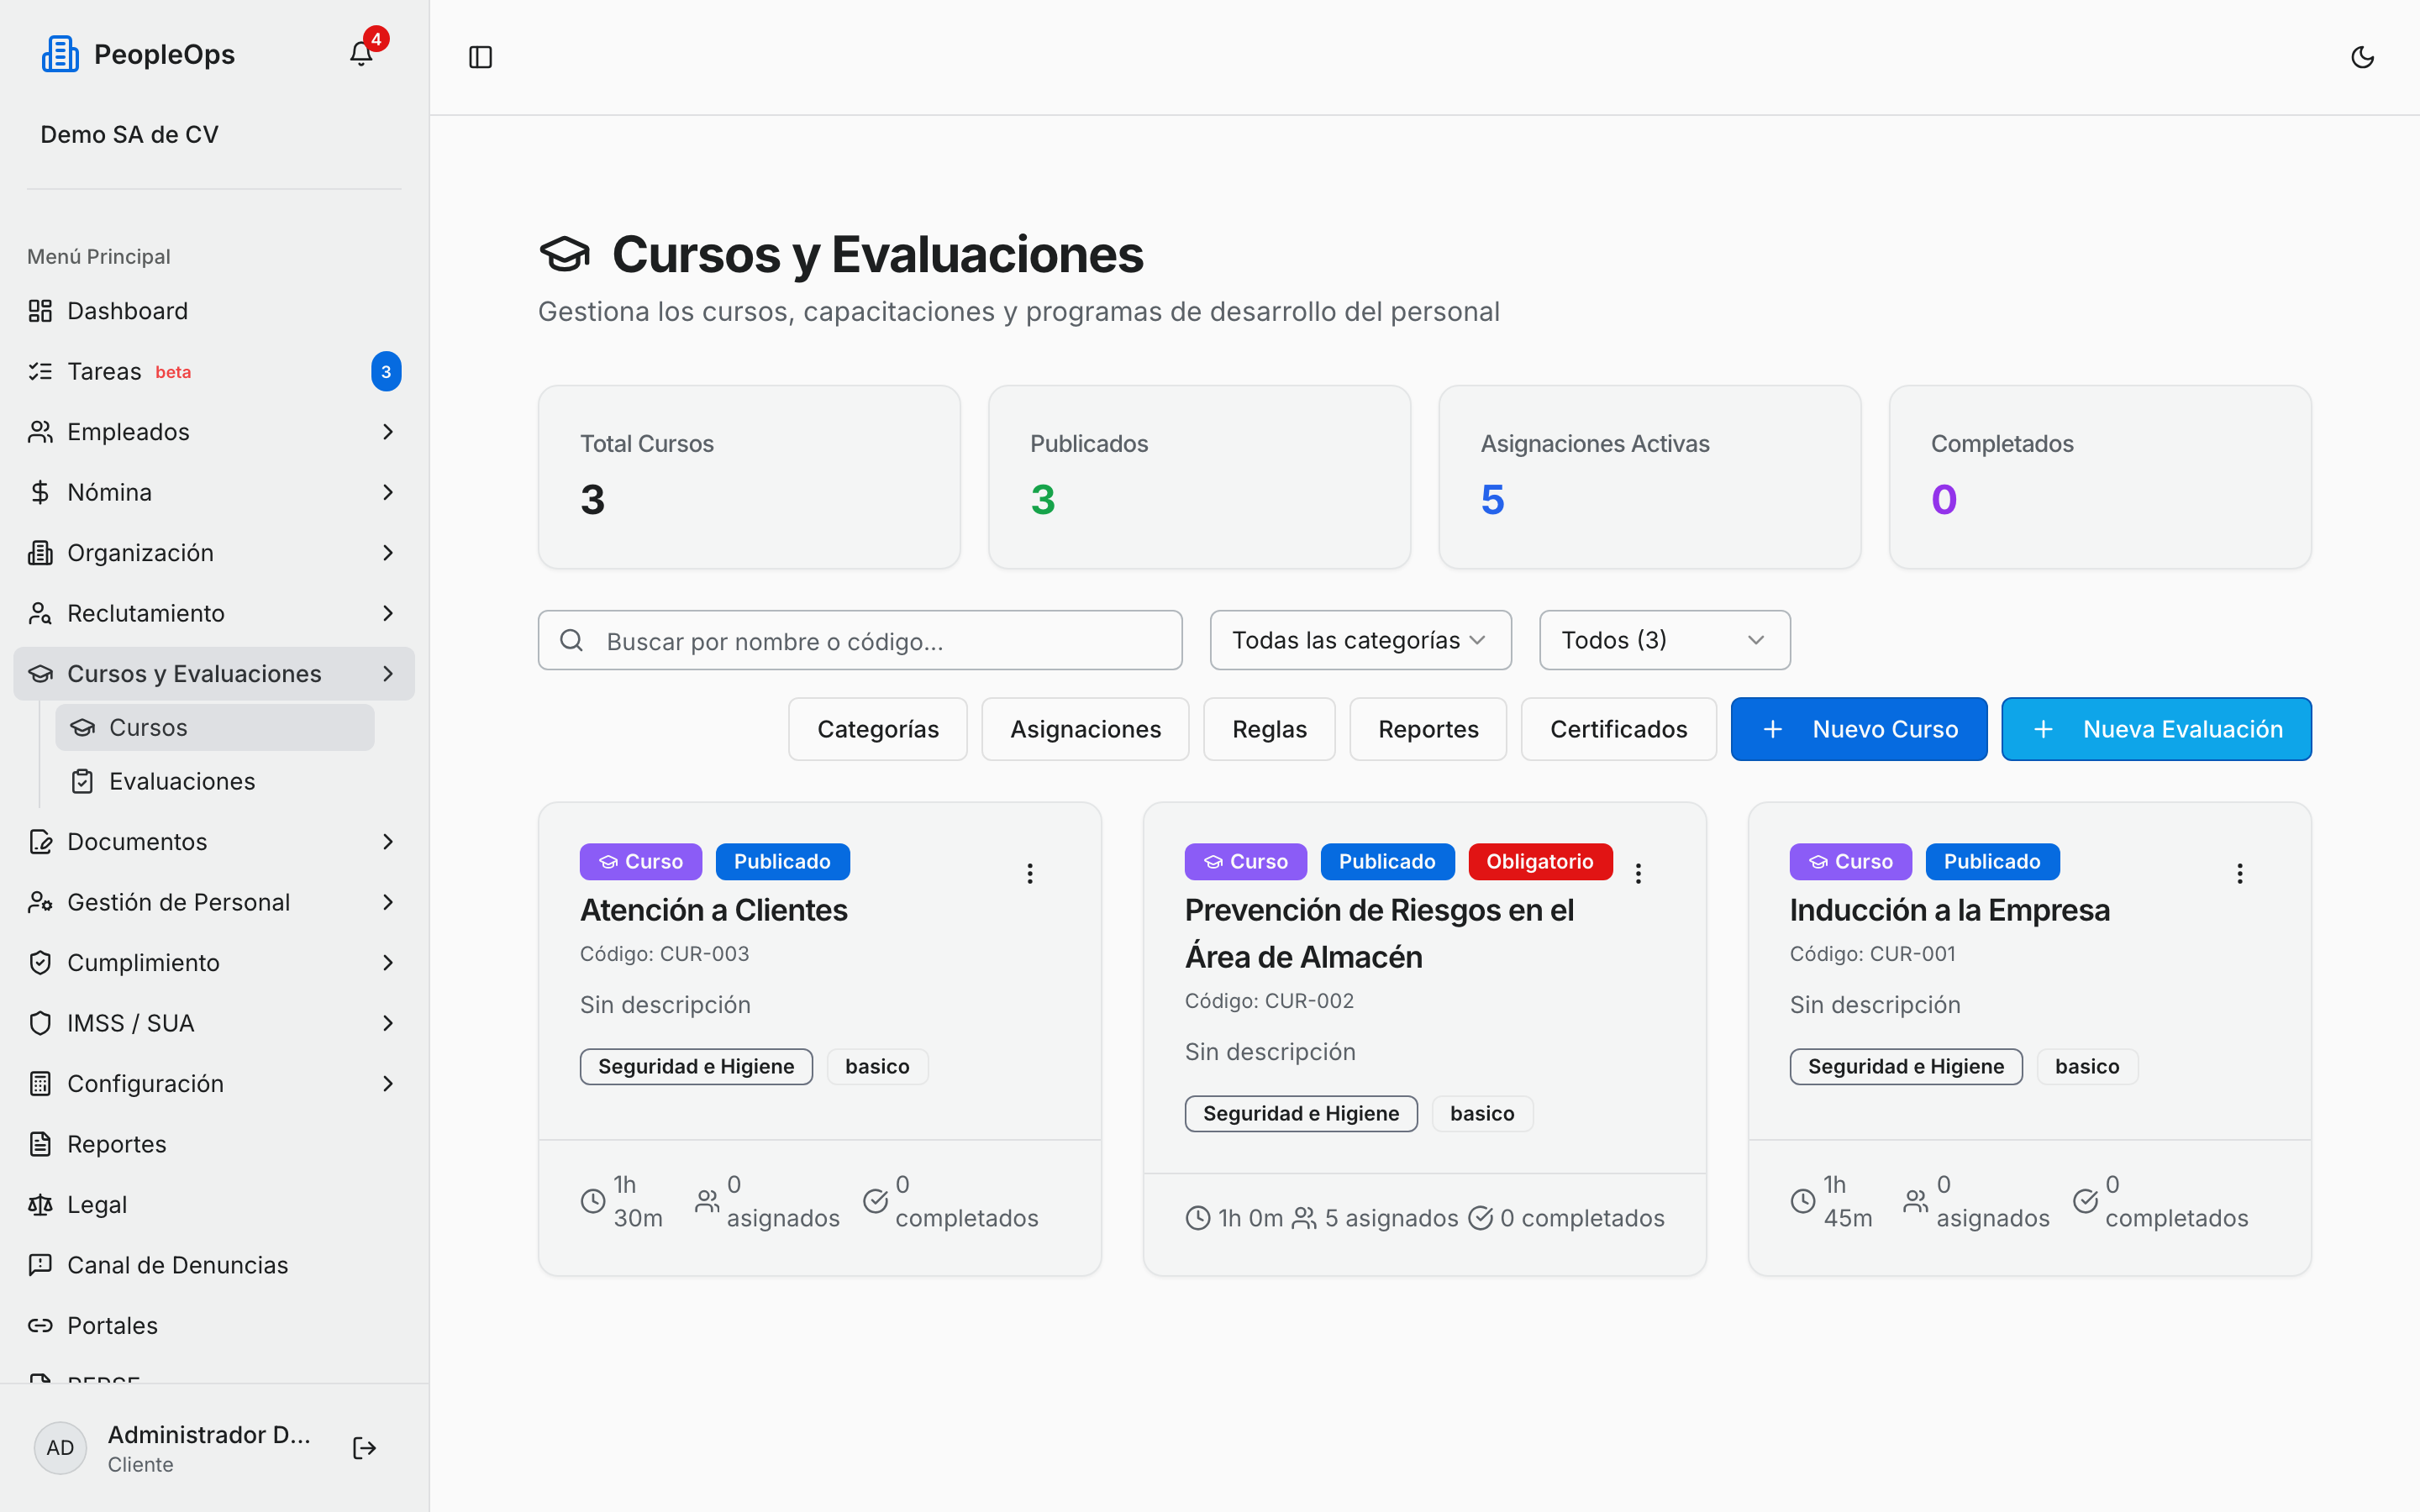2420x1512 pixels.
Task: Click the Dashboard grid icon
Action: (x=40, y=311)
